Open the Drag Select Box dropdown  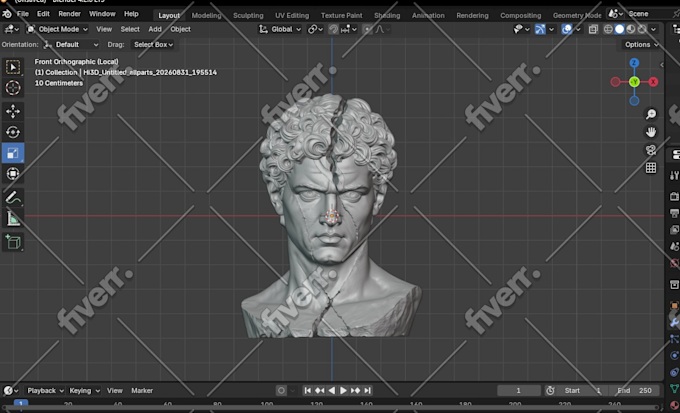pos(153,44)
